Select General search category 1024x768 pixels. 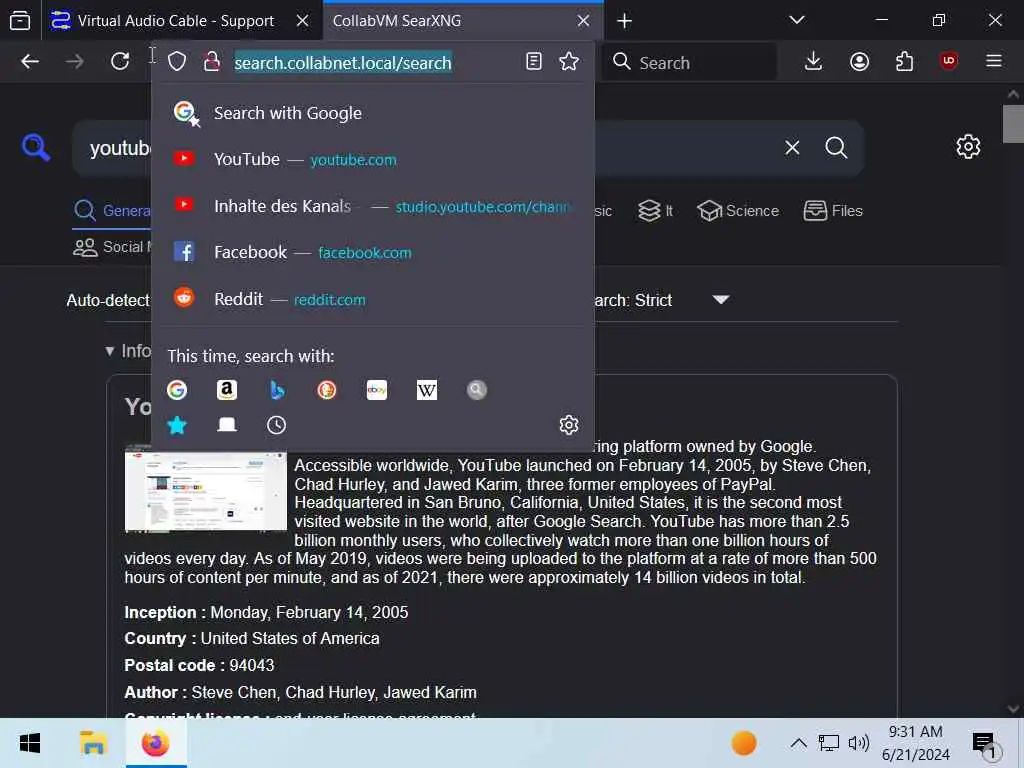(112, 211)
